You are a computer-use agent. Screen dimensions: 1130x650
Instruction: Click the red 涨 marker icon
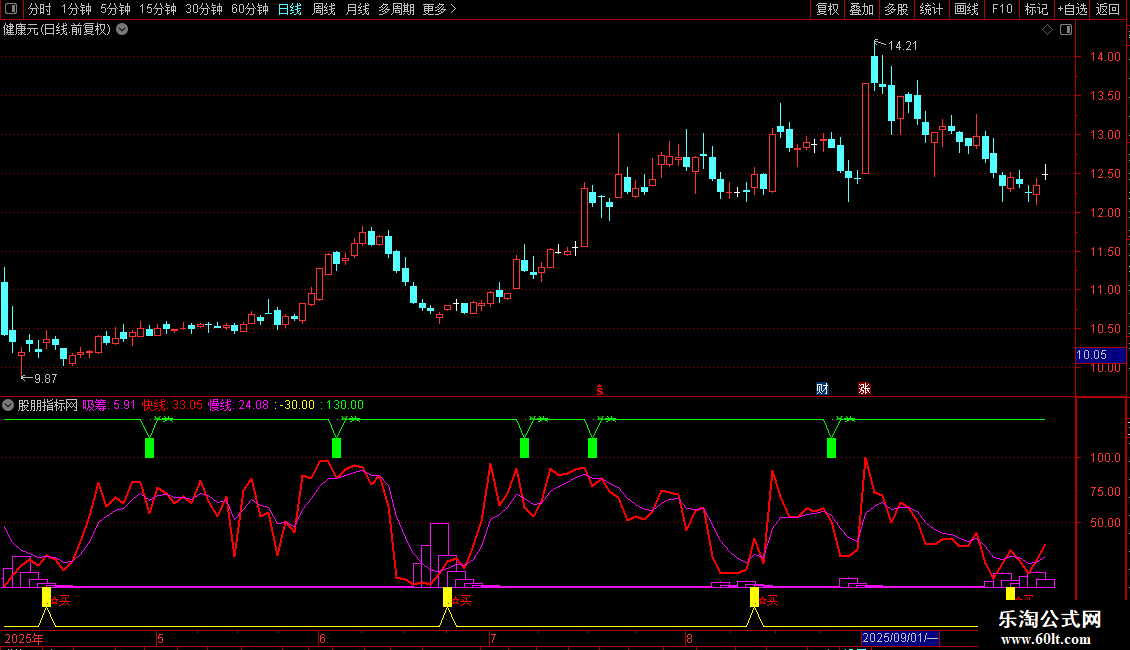[x=863, y=389]
